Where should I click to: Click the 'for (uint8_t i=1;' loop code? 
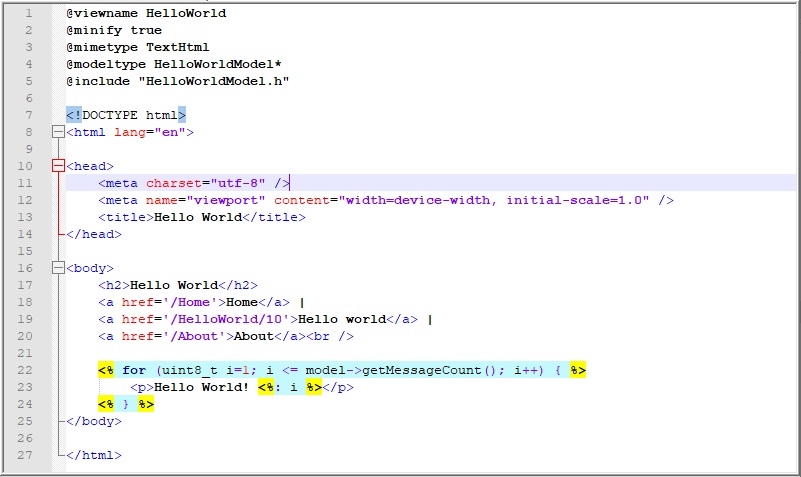click(190, 370)
